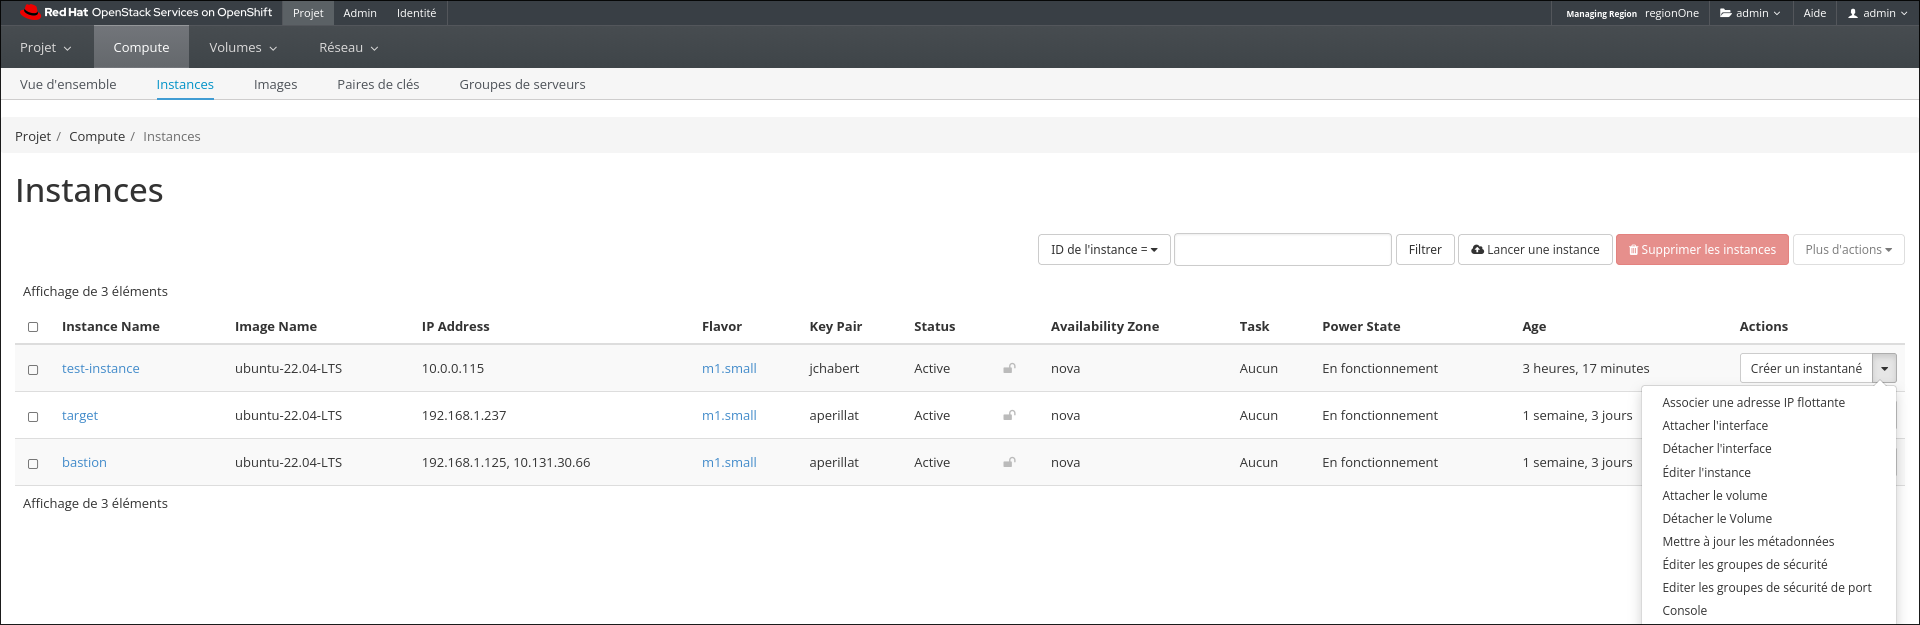Viewport: 1920px width, 625px height.
Task: Click the IP address 10.0.0.115
Action: [x=453, y=368]
